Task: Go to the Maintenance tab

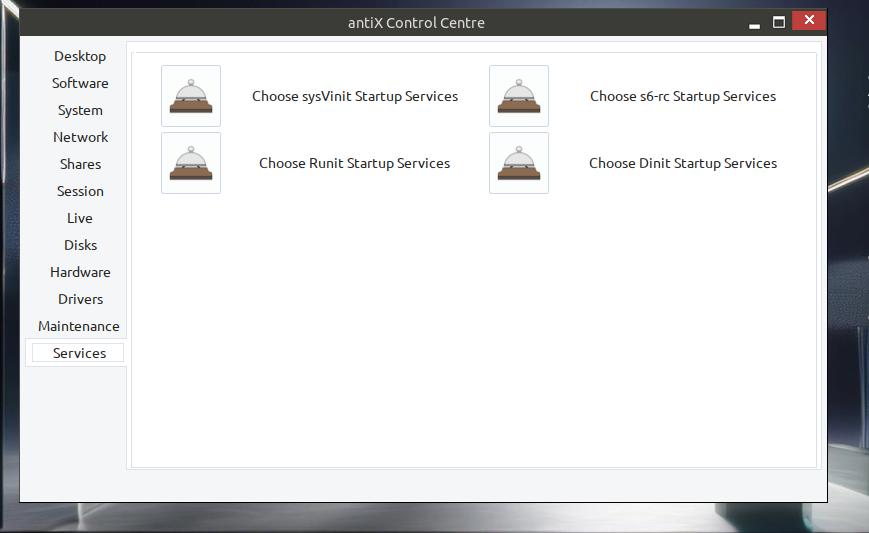Action: click(79, 326)
